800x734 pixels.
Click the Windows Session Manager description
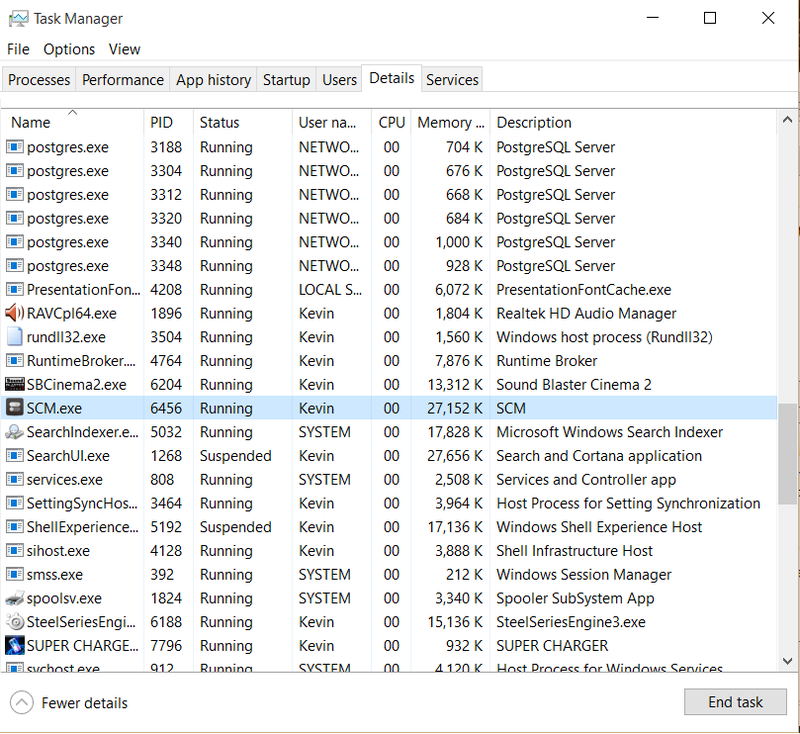584,575
